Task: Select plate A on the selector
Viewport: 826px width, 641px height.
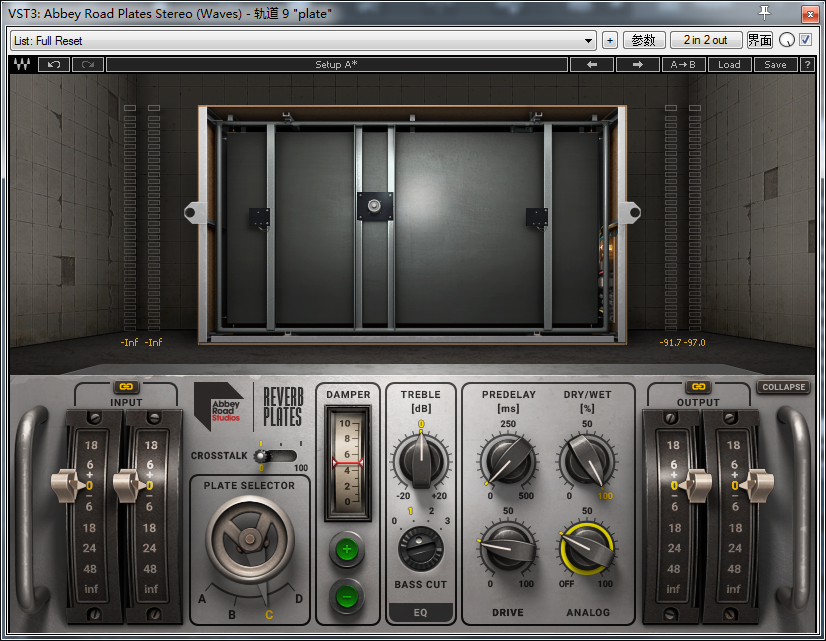Action: pyautogui.click(x=202, y=599)
